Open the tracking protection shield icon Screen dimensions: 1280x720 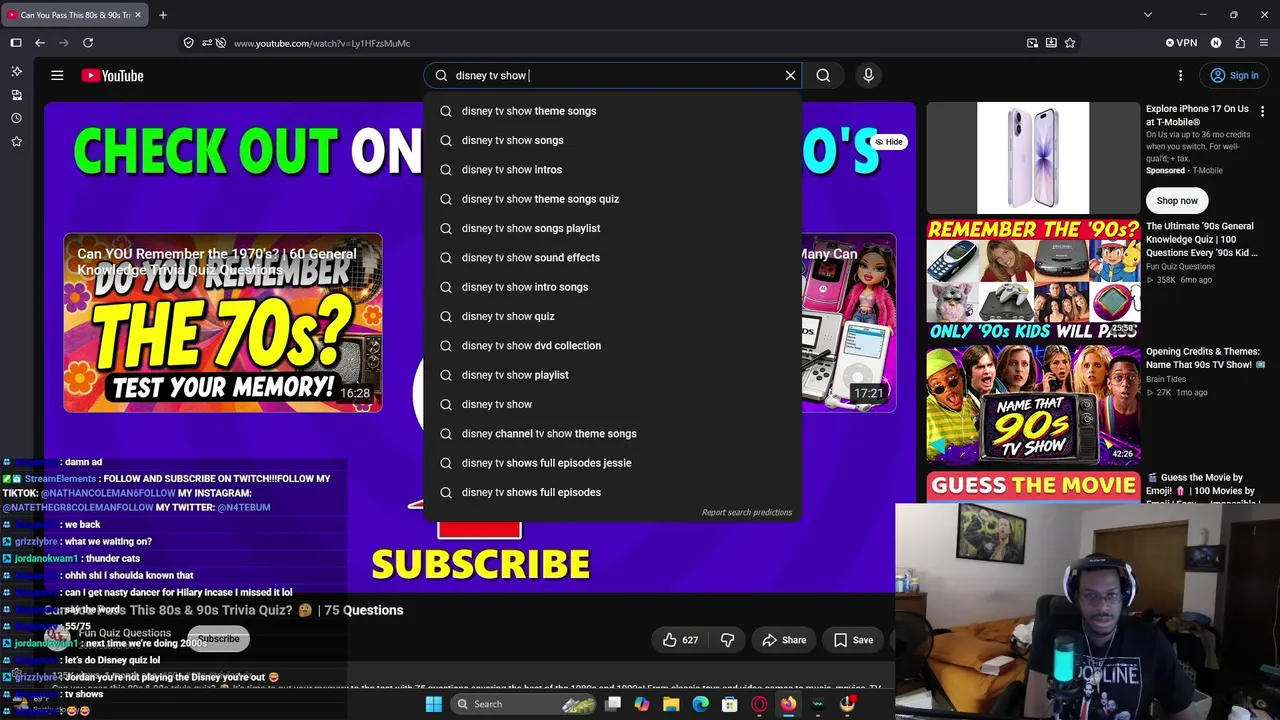(x=188, y=43)
